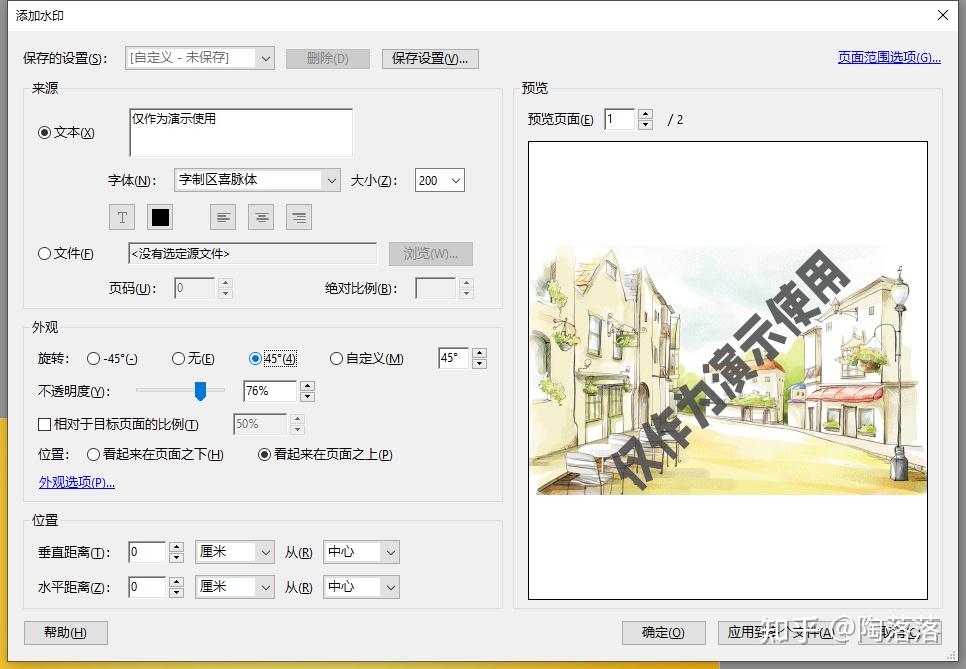Decrease opacity percentage with down arrow
Viewport: 966px width, 669px height.
[307, 397]
